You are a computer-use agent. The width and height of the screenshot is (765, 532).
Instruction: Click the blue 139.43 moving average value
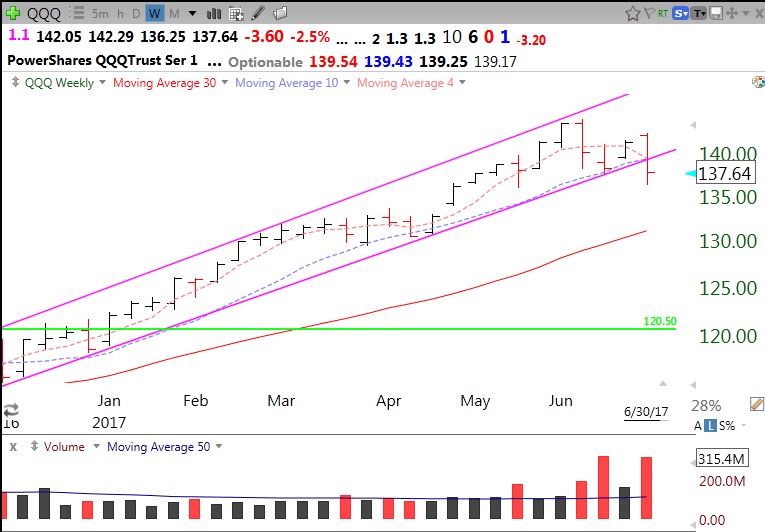(388, 61)
